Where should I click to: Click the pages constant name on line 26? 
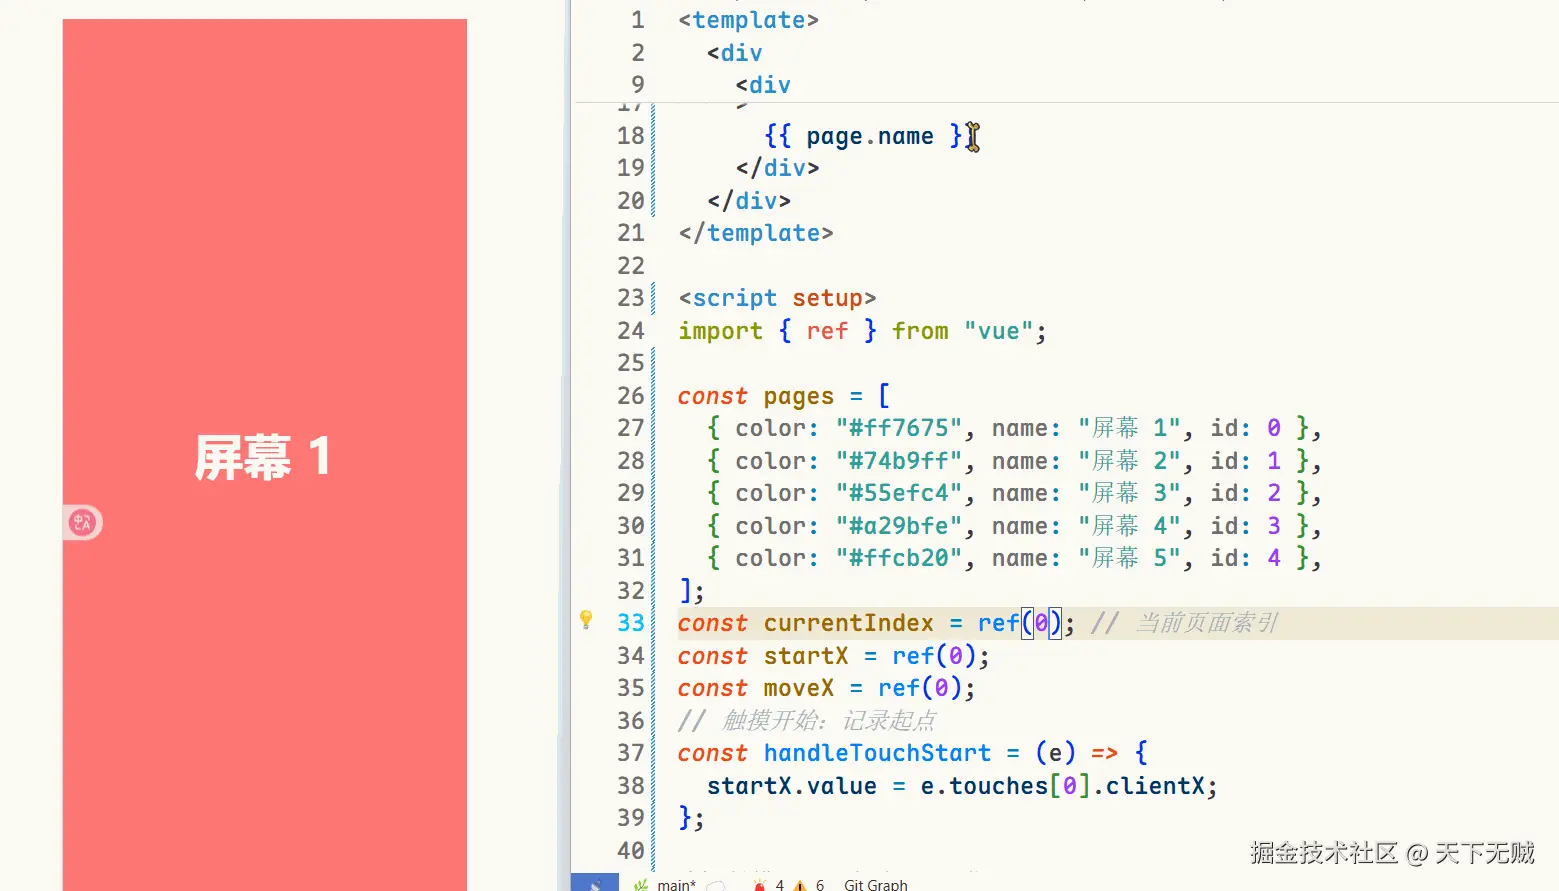(x=798, y=396)
